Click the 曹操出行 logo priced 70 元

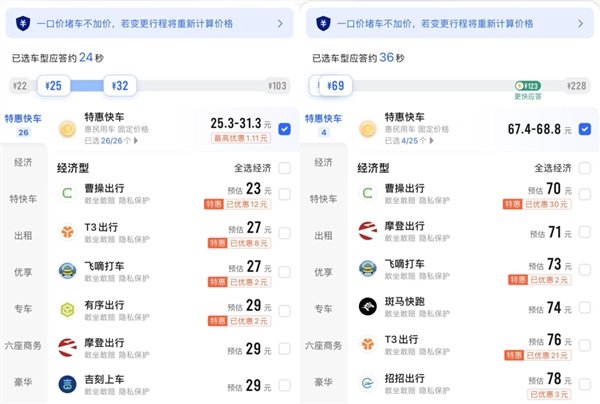(368, 193)
